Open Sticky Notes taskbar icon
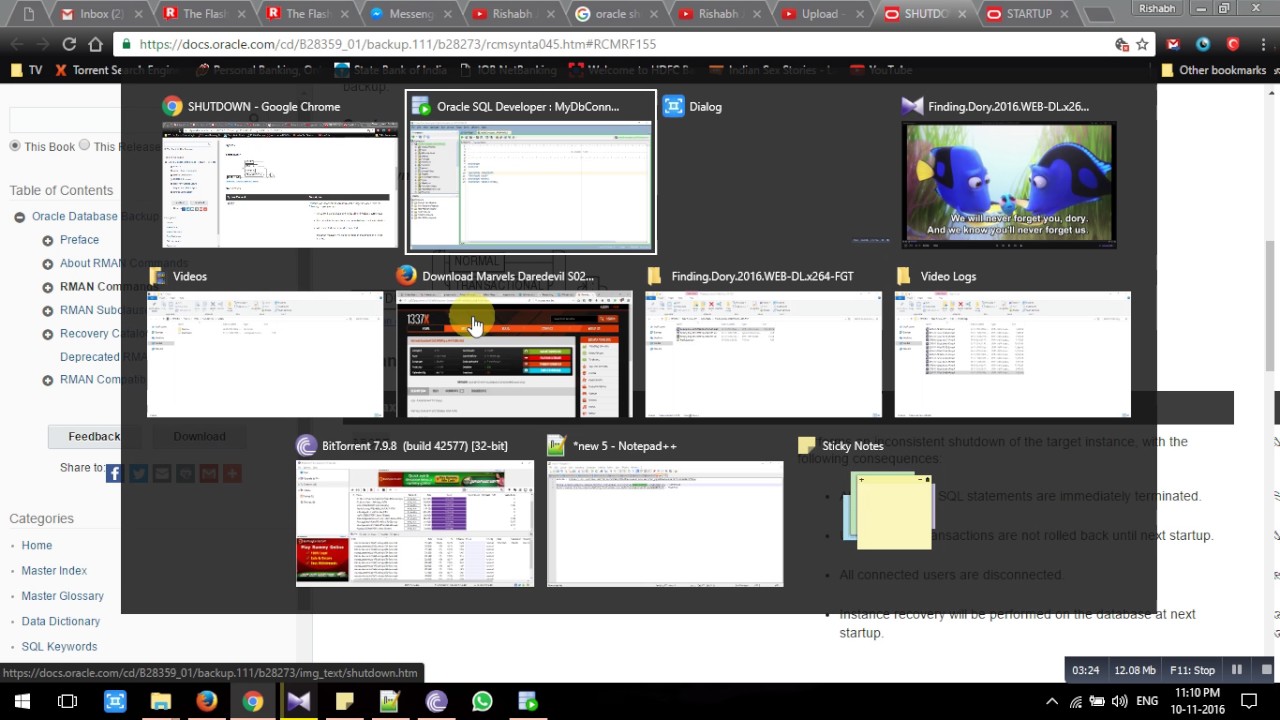Image resolution: width=1280 pixels, height=720 pixels. coord(344,701)
